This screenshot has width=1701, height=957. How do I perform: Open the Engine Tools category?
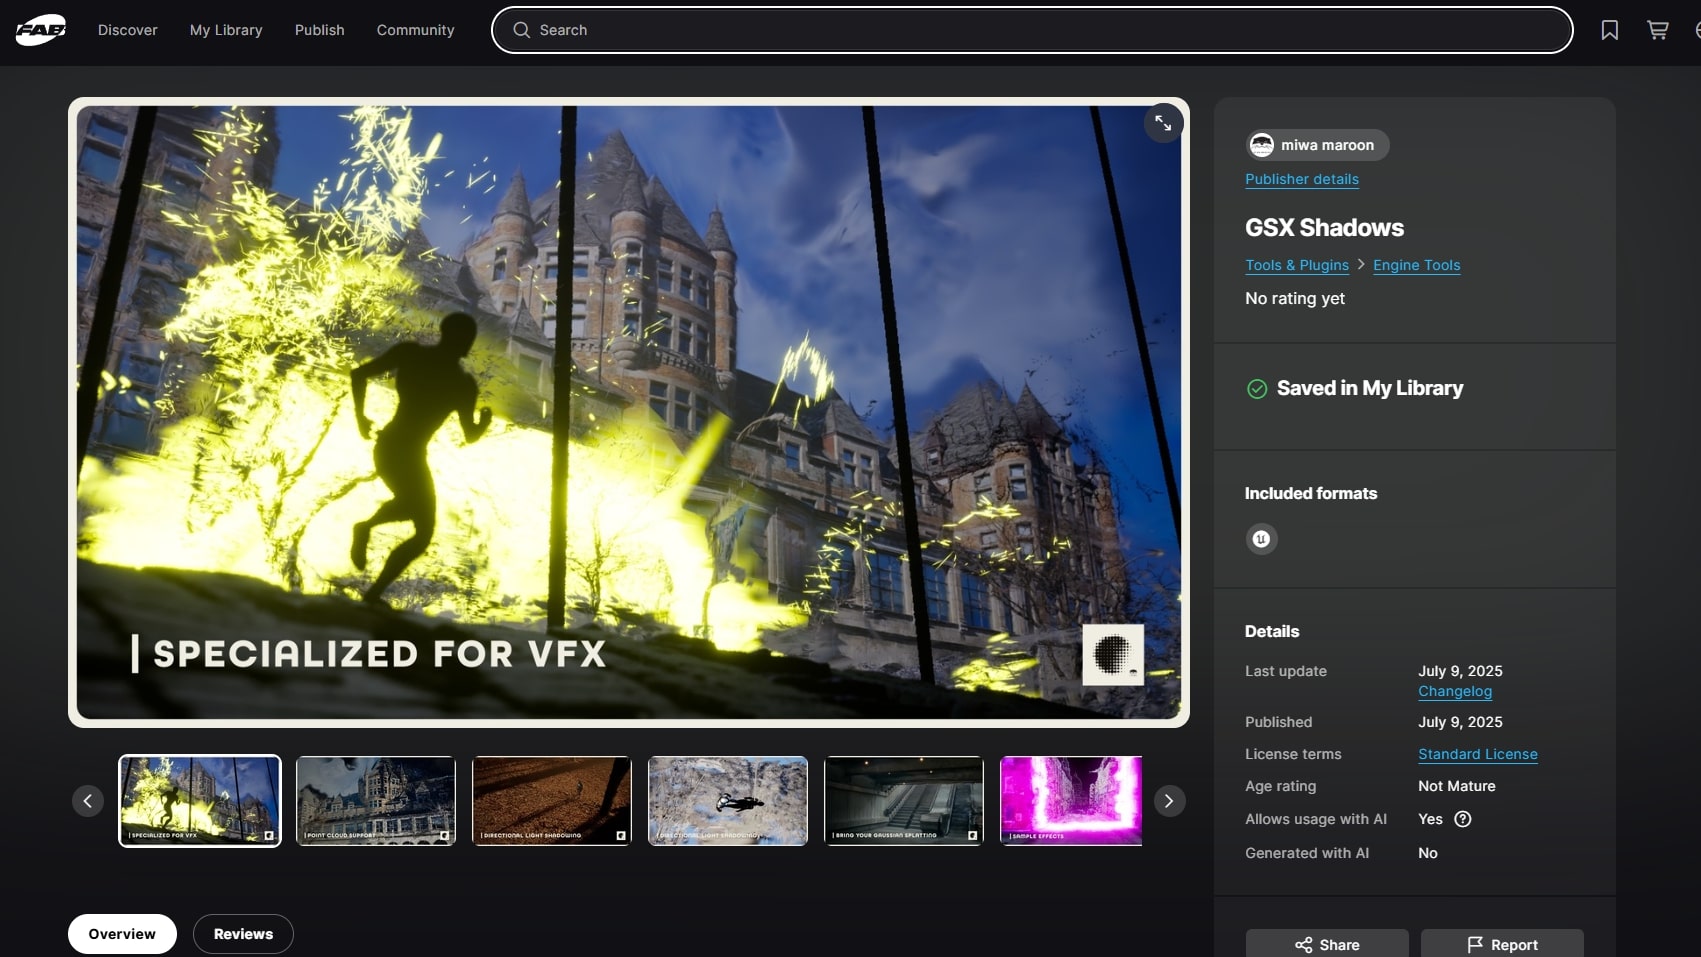click(1417, 265)
